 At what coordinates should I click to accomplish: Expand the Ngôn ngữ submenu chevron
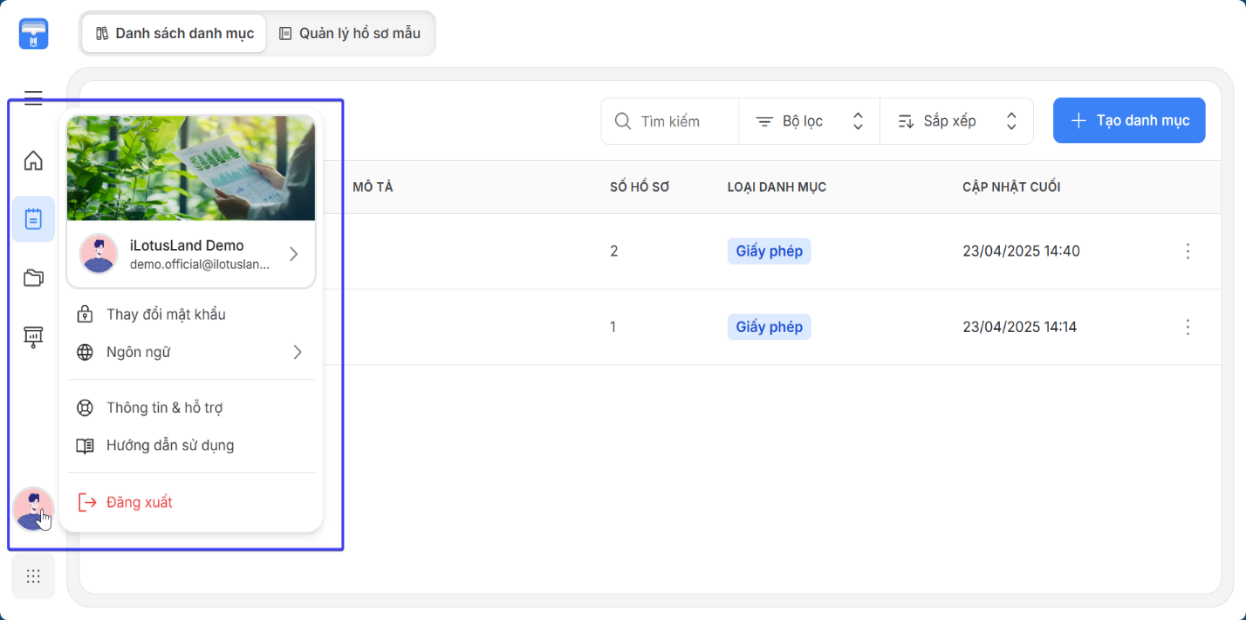pyautogui.click(x=297, y=352)
